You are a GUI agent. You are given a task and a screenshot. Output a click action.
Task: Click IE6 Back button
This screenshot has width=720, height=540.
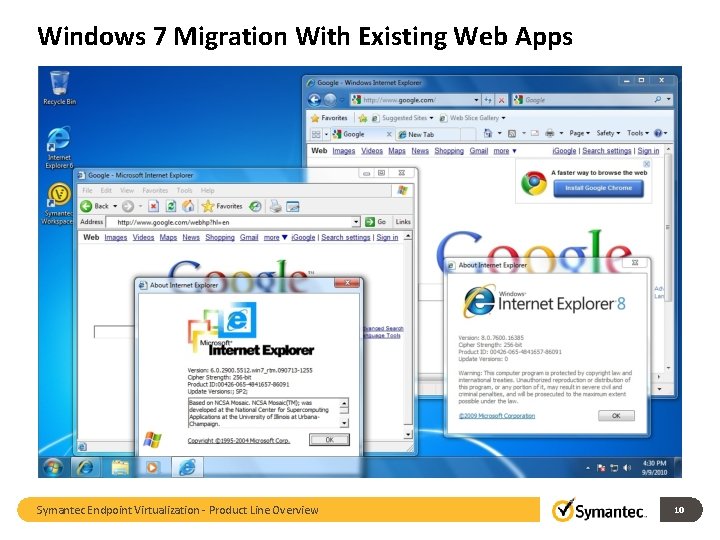(x=94, y=206)
